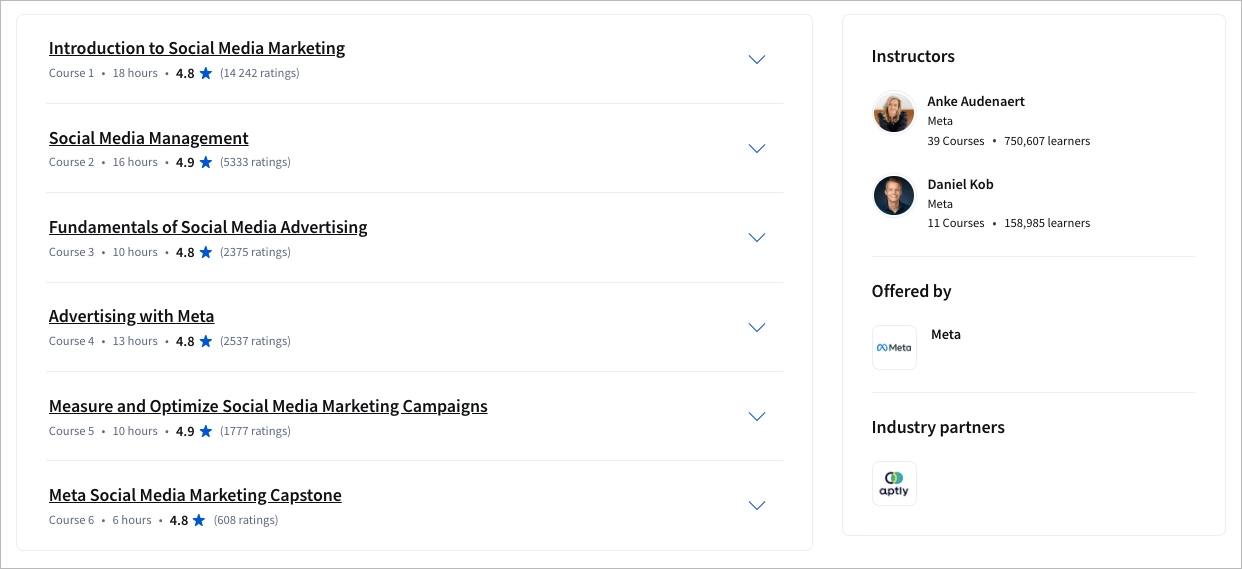Expand the Social Media Management course chevron

tap(757, 148)
